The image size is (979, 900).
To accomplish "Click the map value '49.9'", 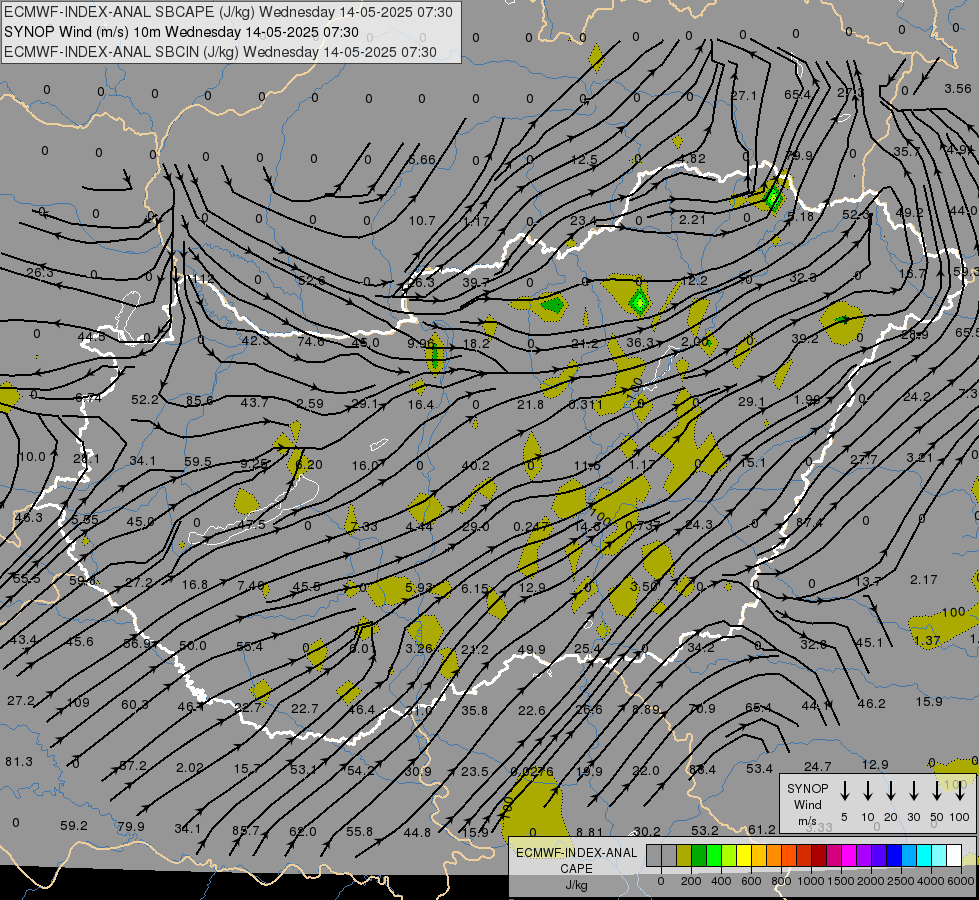I will [531, 650].
